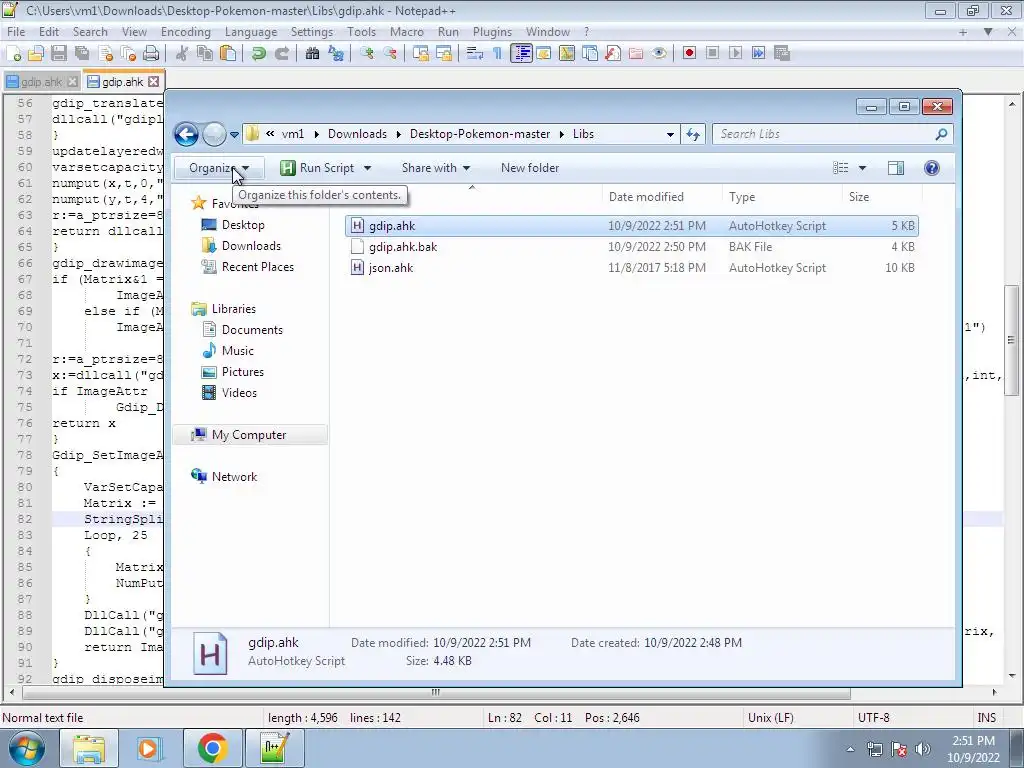Close the active gdip.ahk tab via red X

[x=153, y=82]
